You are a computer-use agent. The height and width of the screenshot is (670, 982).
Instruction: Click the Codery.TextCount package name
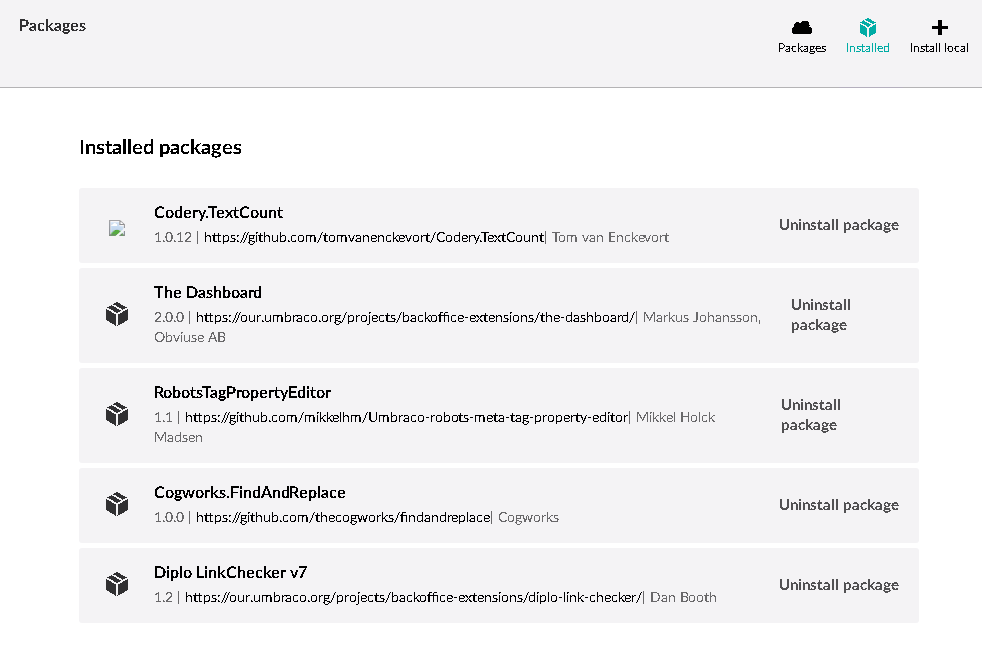pyautogui.click(x=219, y=213)
